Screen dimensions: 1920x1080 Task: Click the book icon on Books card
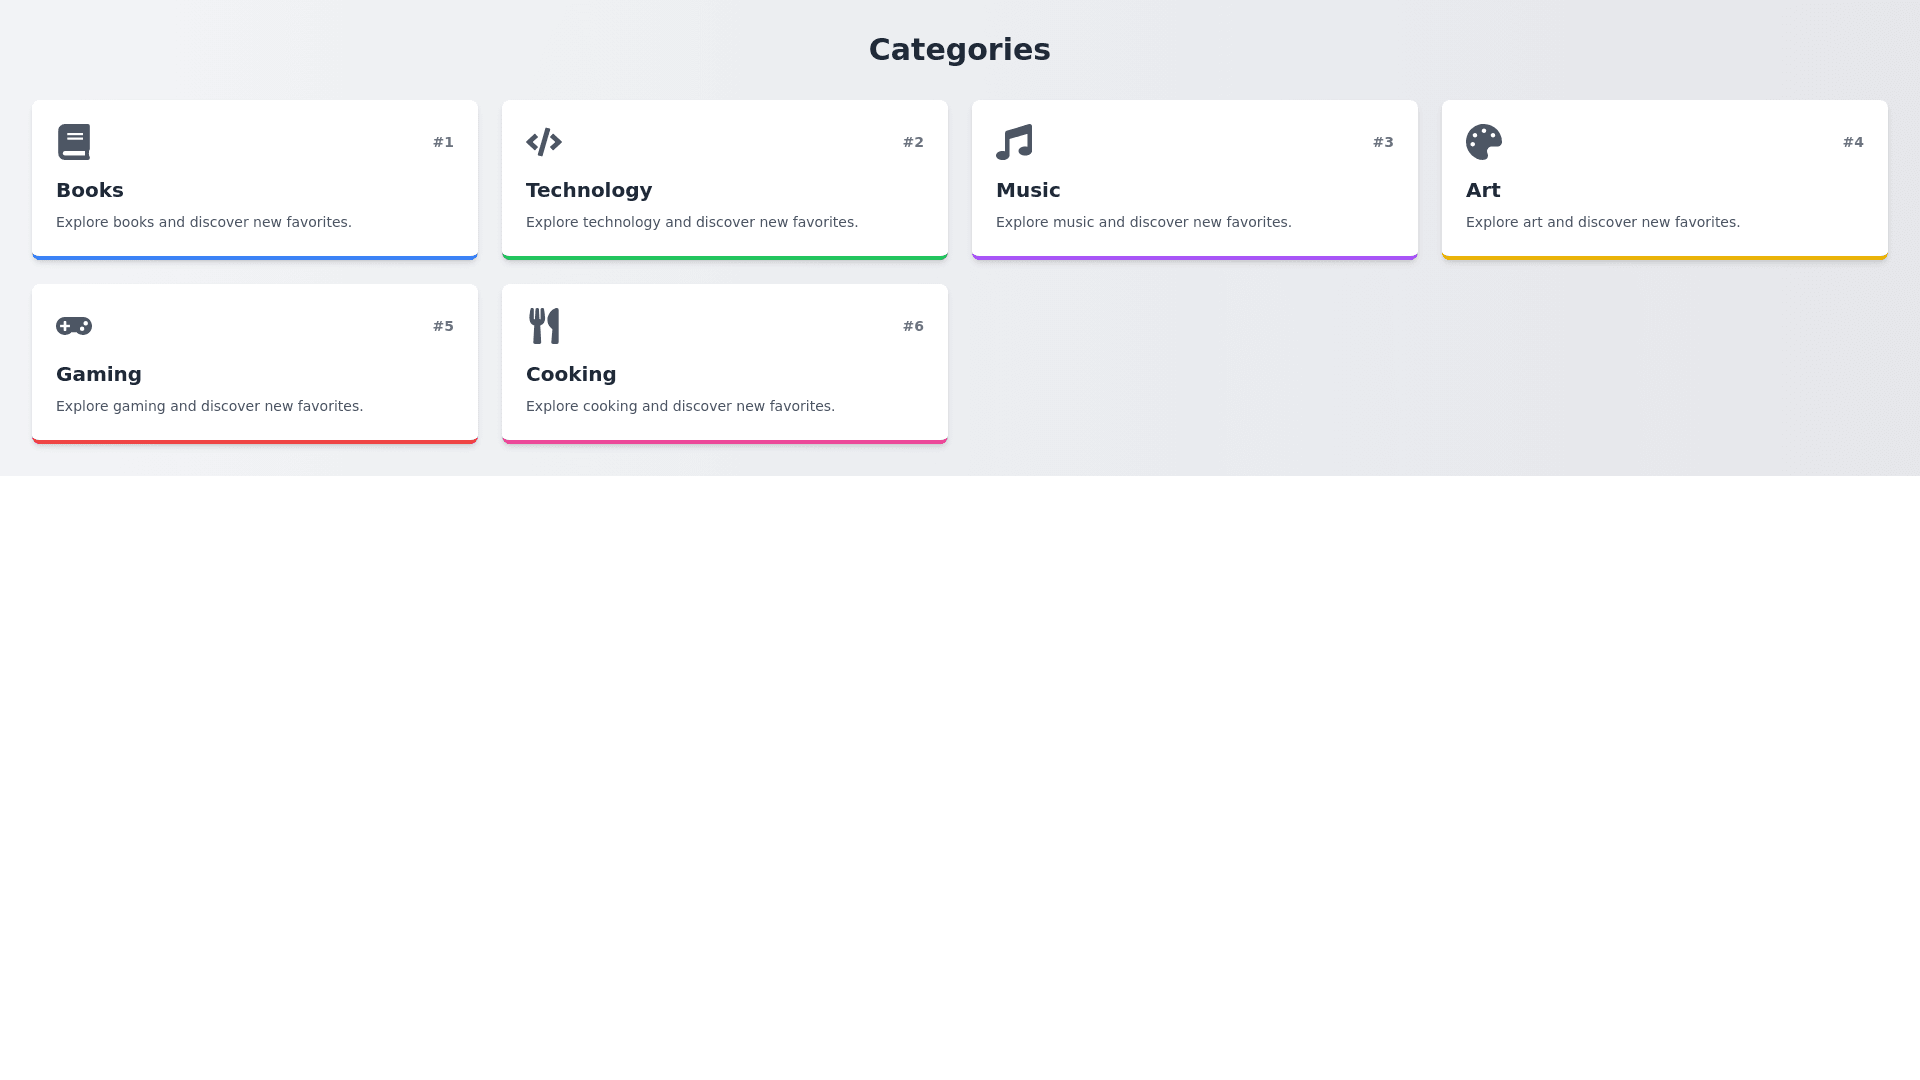pyautogui.click(x=74, y=142)
